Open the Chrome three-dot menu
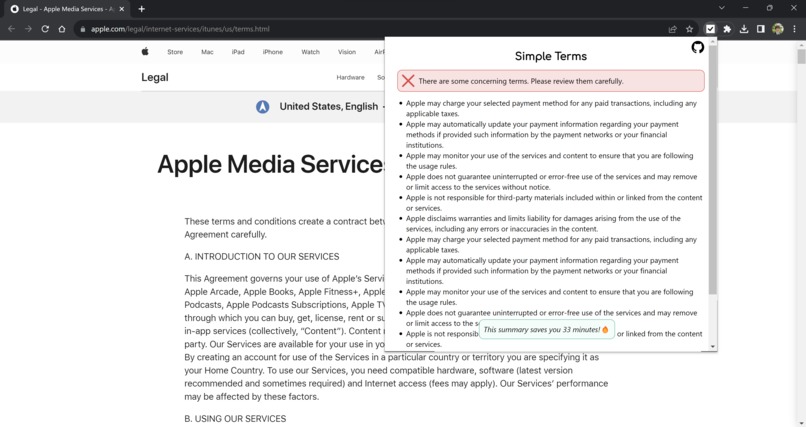Viewport: 806px width, 427px height. tap(795, 29)
